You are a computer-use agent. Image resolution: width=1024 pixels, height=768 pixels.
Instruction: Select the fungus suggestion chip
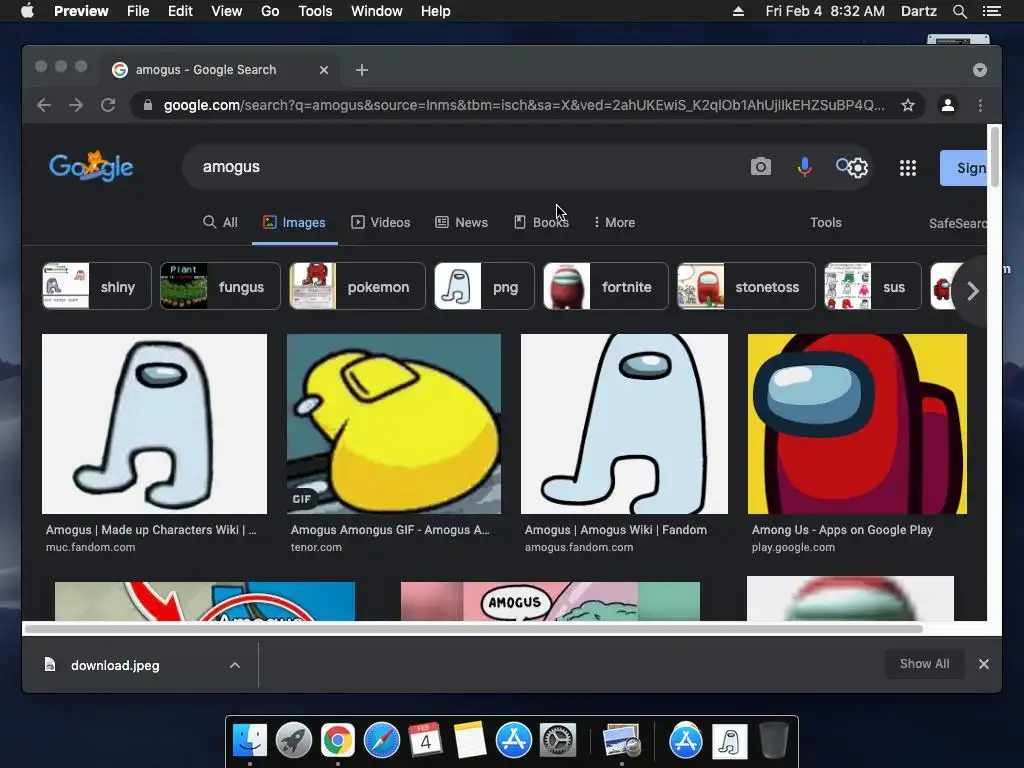tap(220, 287)
